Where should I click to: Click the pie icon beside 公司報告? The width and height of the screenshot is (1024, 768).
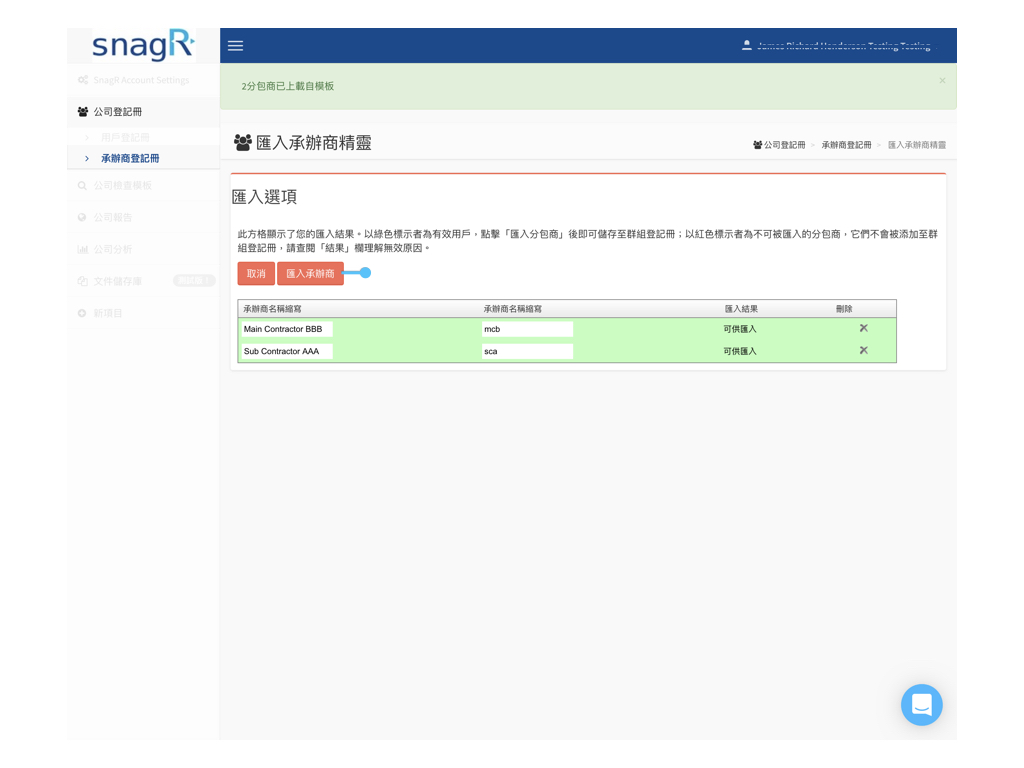pos(82,217)
